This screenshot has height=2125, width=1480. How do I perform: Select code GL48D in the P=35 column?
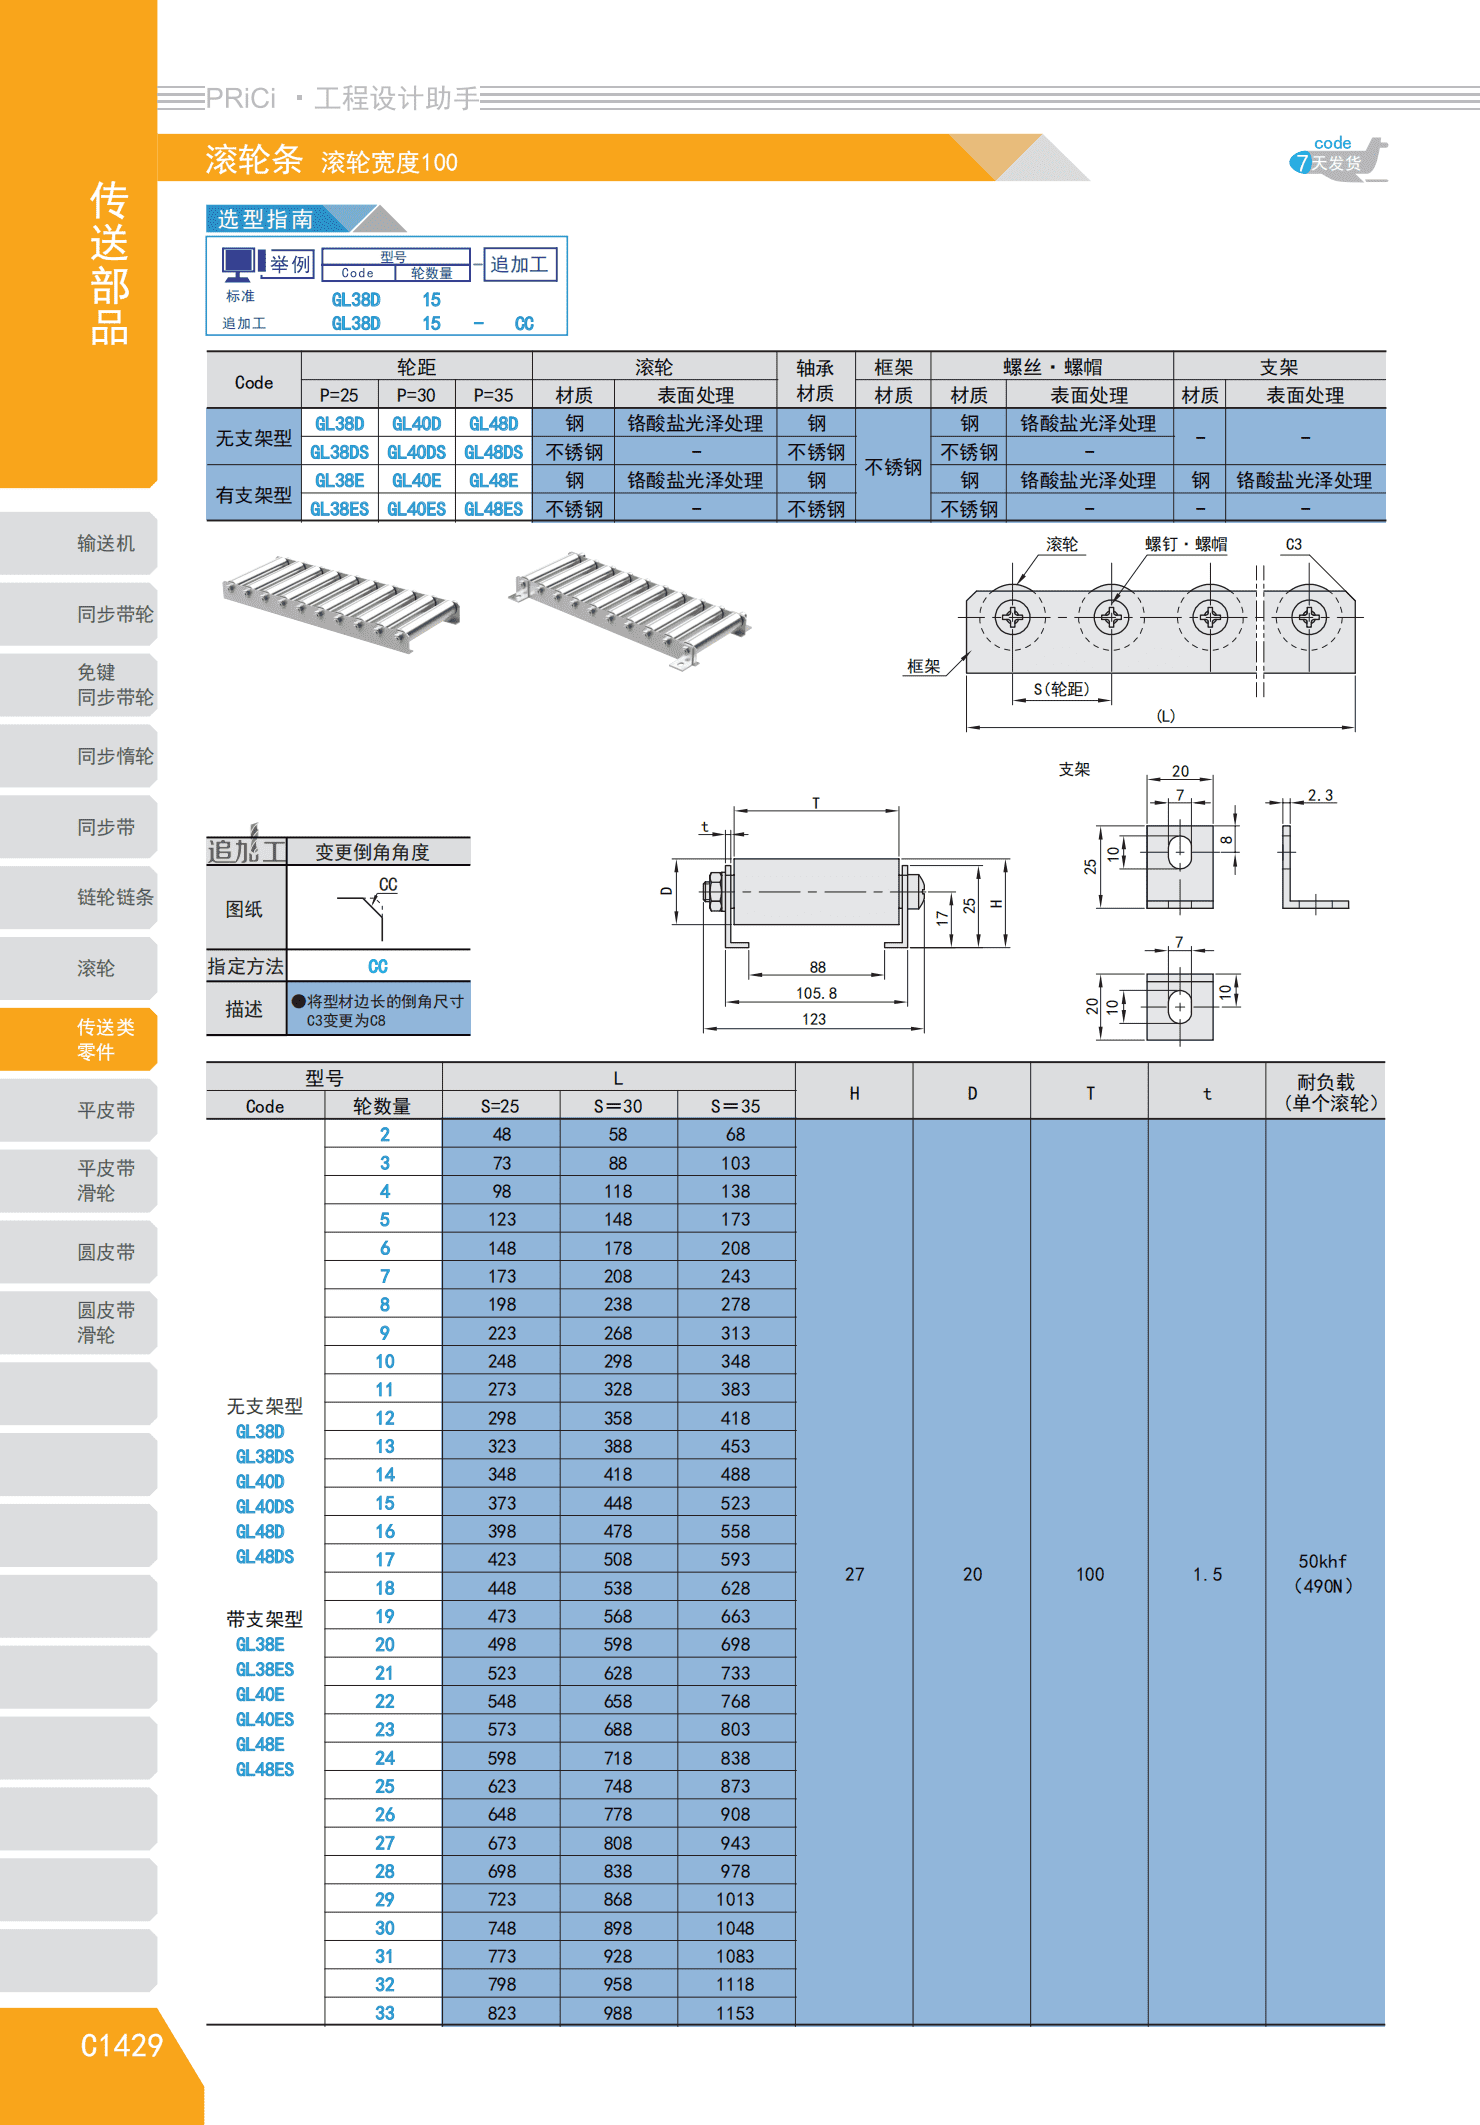pos(493,424)
